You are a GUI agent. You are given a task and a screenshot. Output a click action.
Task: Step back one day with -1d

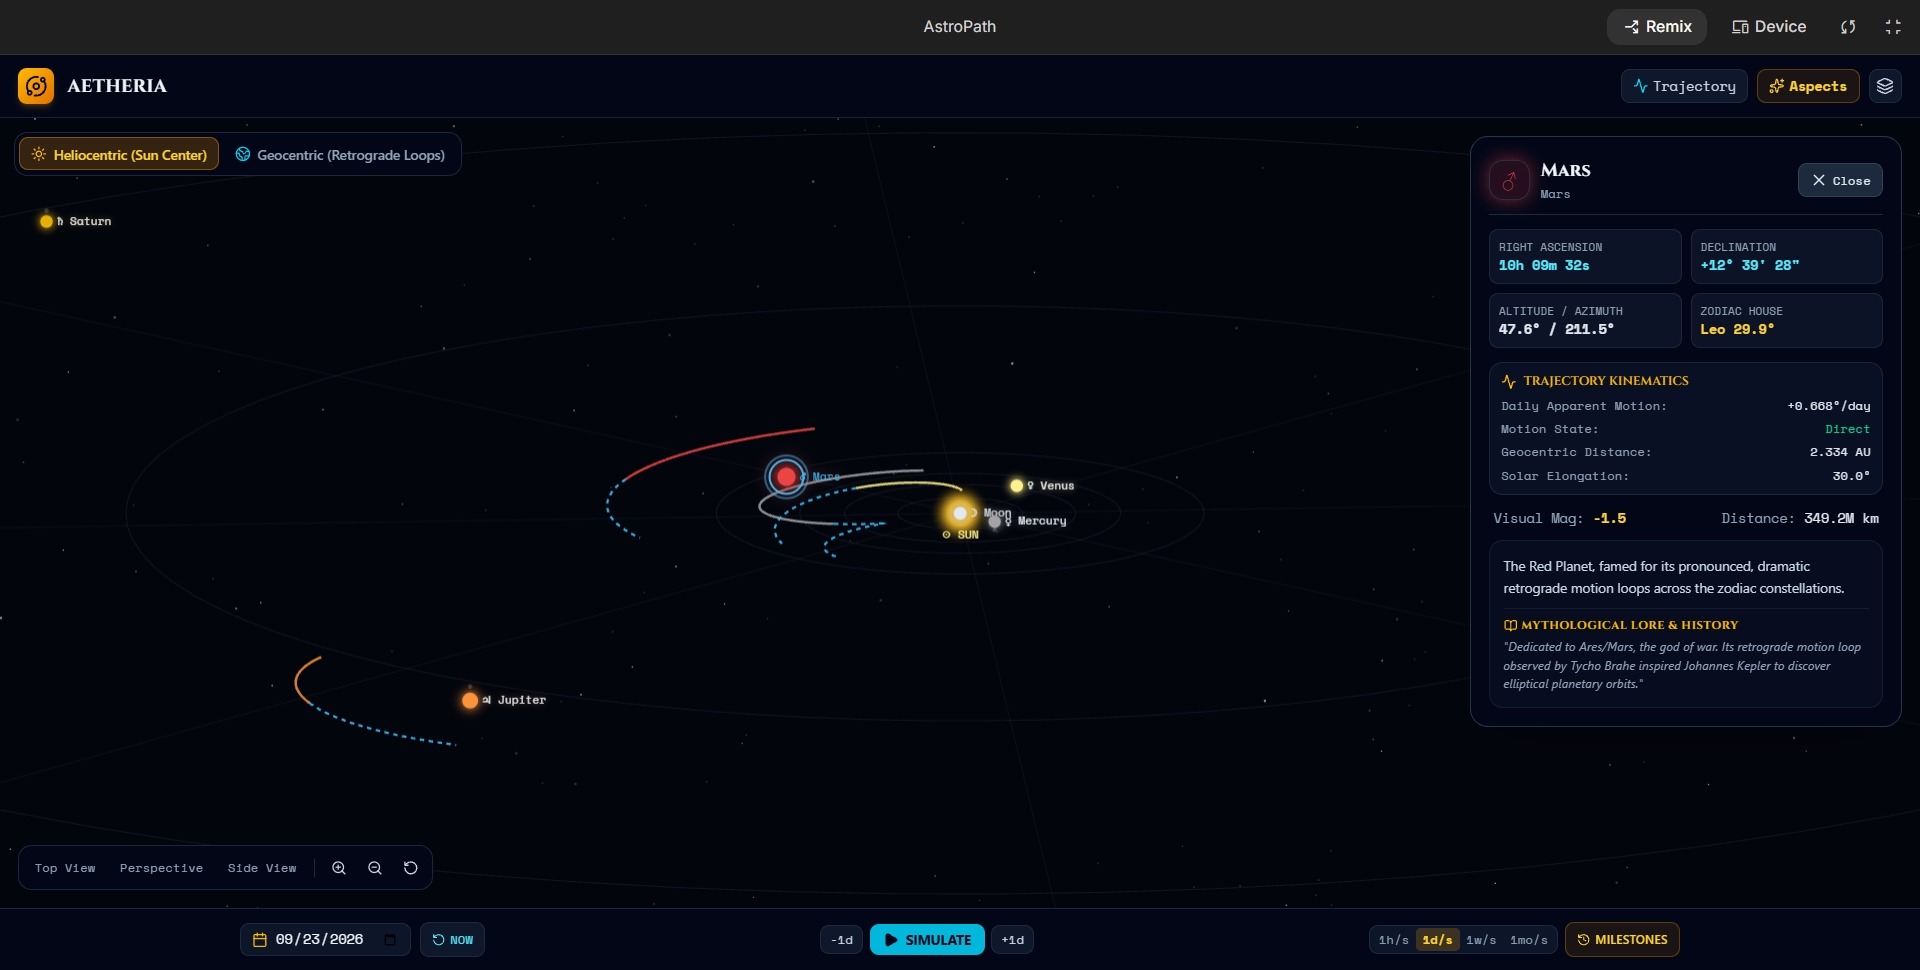pos(841,940)
